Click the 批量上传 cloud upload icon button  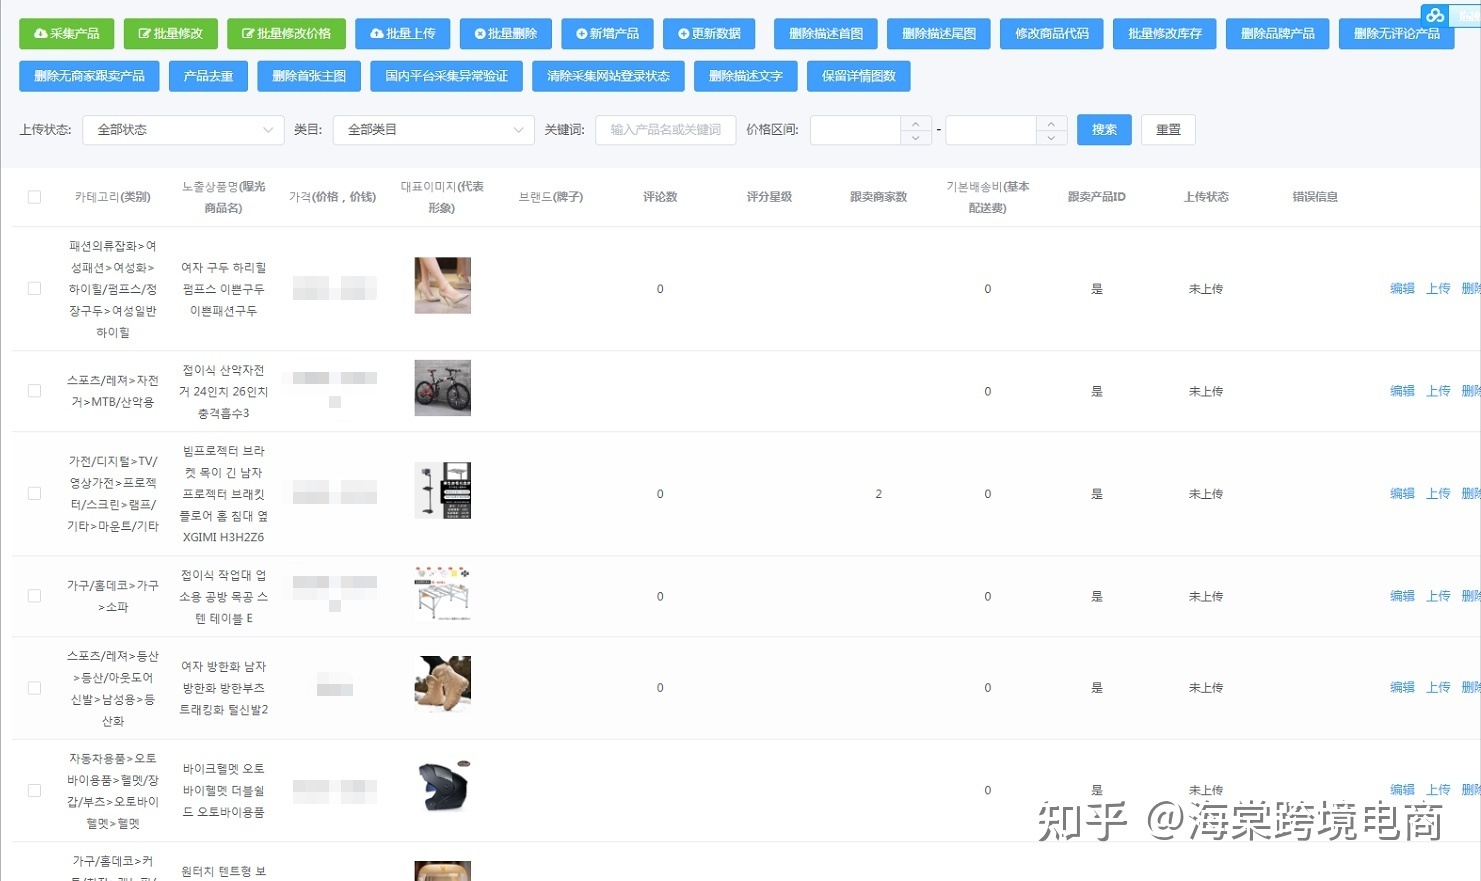(374, 33)
